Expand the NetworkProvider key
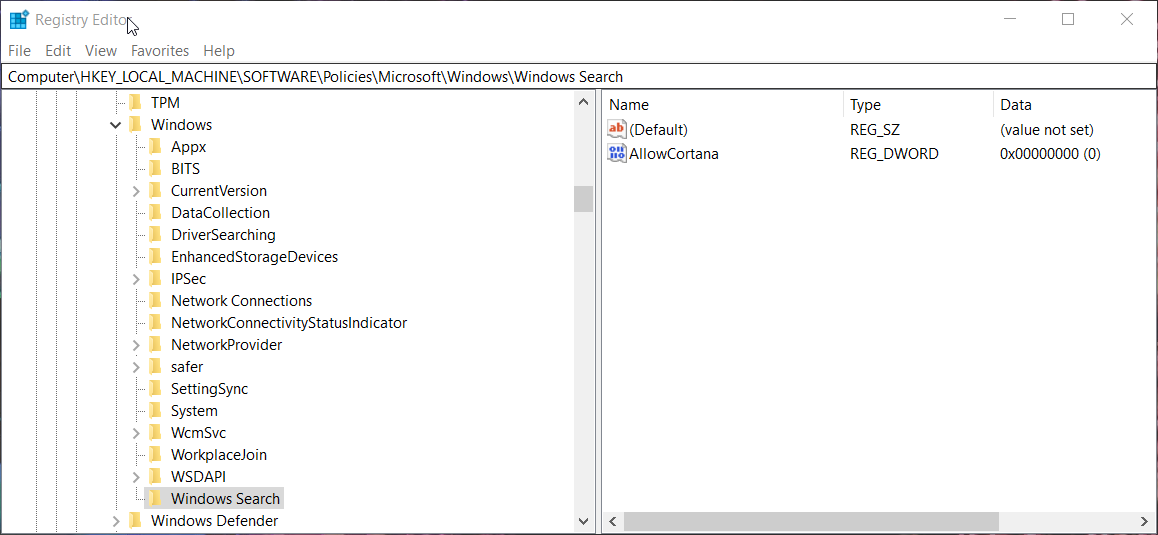 tap(136, 344)
